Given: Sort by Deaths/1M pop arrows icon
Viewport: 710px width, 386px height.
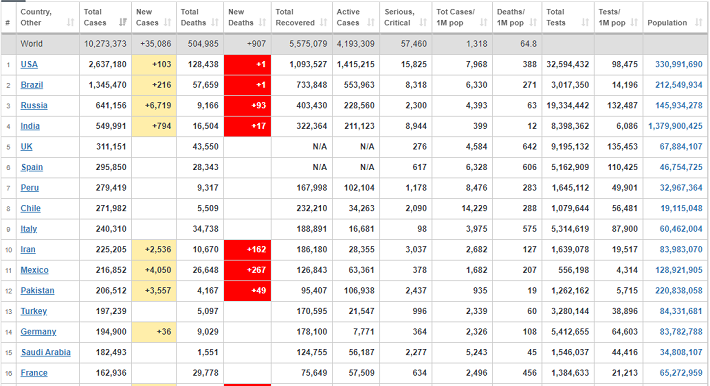Looking at the screenshot, I should [x=533, y=22].
